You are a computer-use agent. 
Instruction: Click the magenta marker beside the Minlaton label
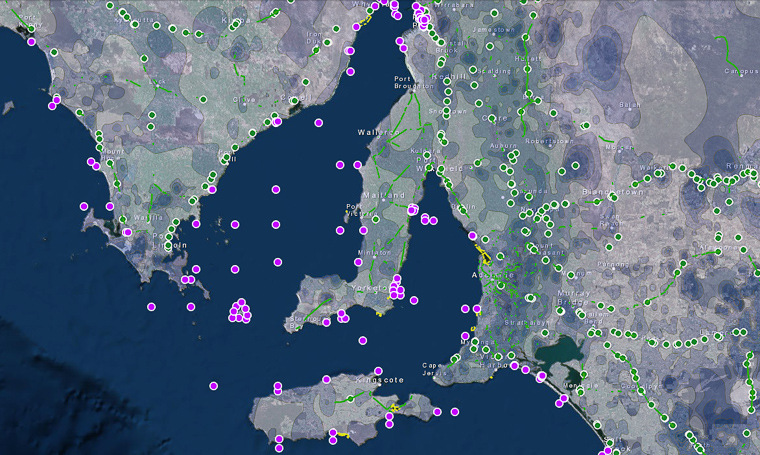pos(358,262)
